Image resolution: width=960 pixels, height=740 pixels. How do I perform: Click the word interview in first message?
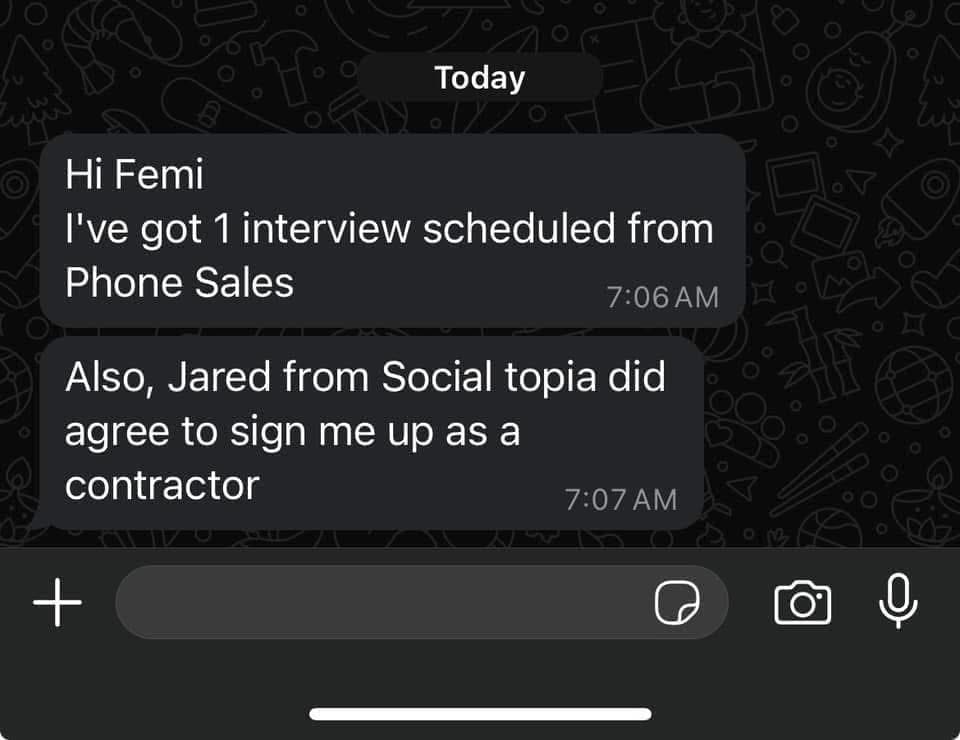coord(326,230)
